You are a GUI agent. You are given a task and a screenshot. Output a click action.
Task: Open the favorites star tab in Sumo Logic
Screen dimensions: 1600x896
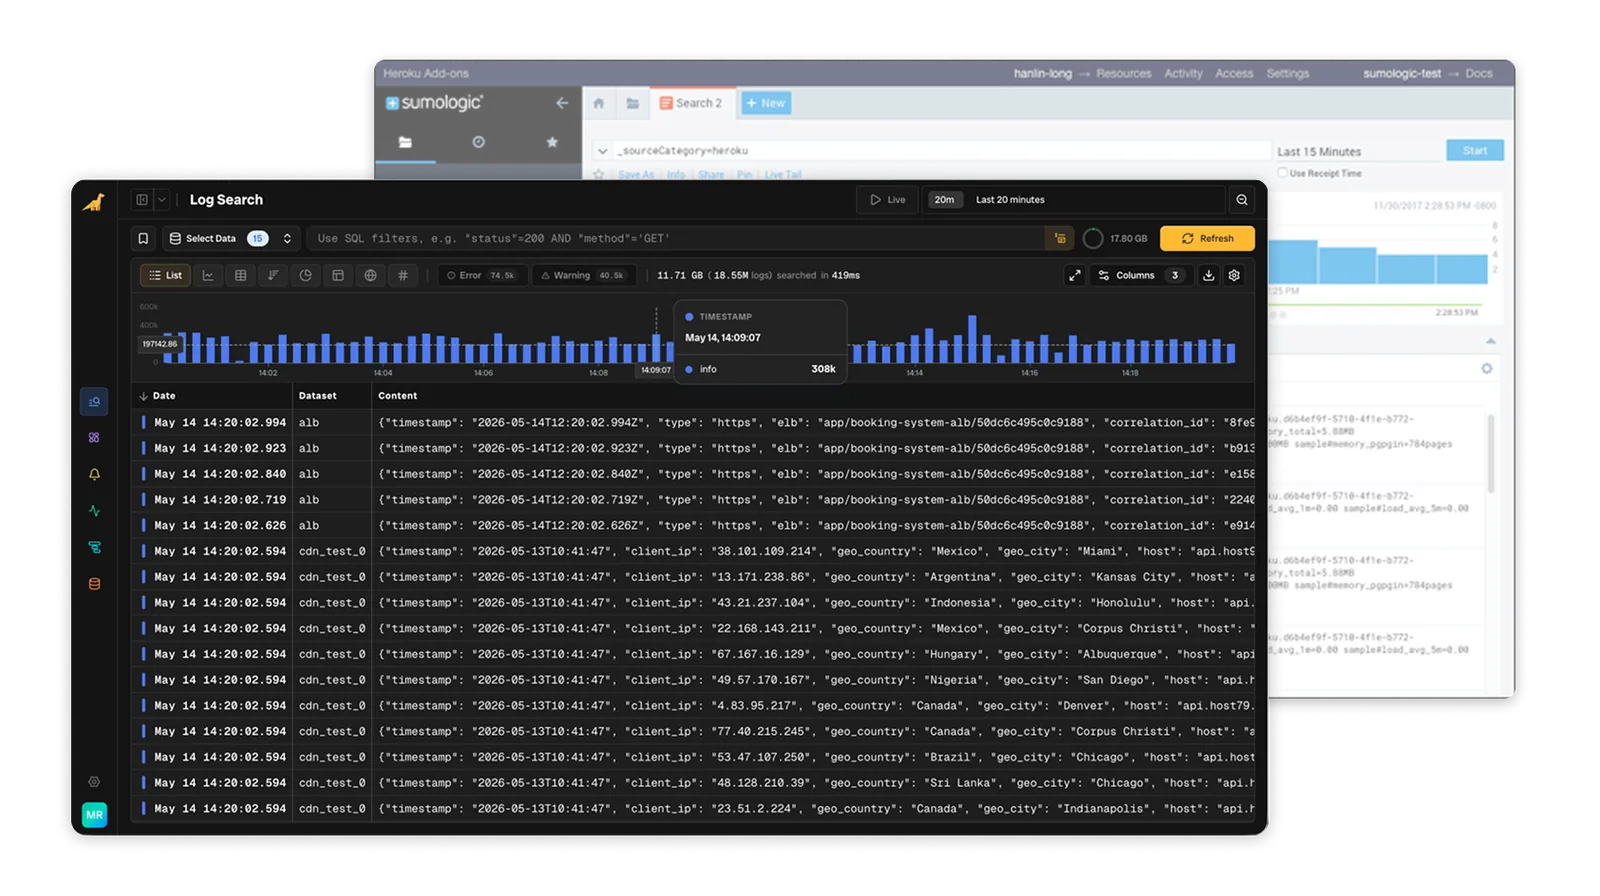click(552, 142)
